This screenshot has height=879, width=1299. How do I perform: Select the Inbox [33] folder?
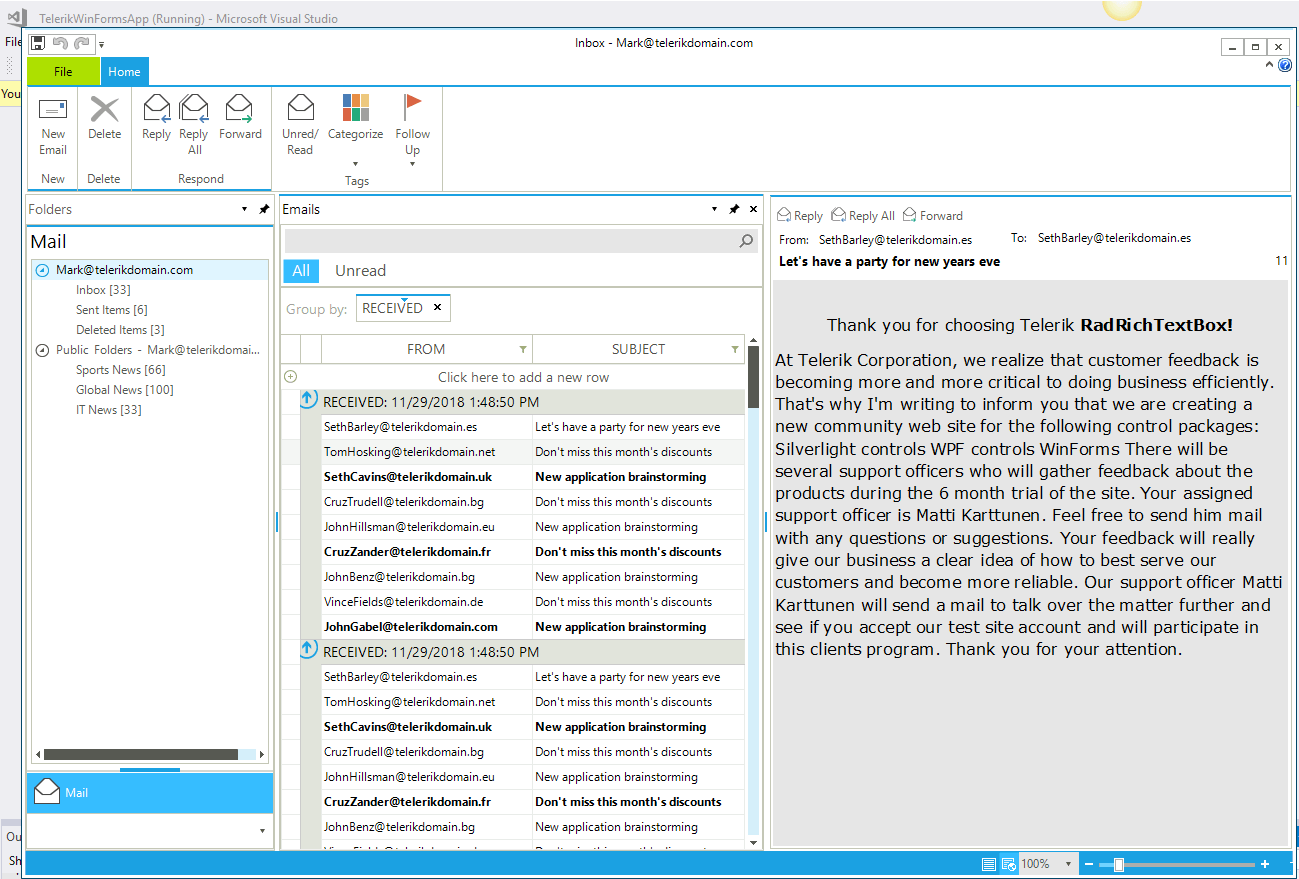point(103,290)
